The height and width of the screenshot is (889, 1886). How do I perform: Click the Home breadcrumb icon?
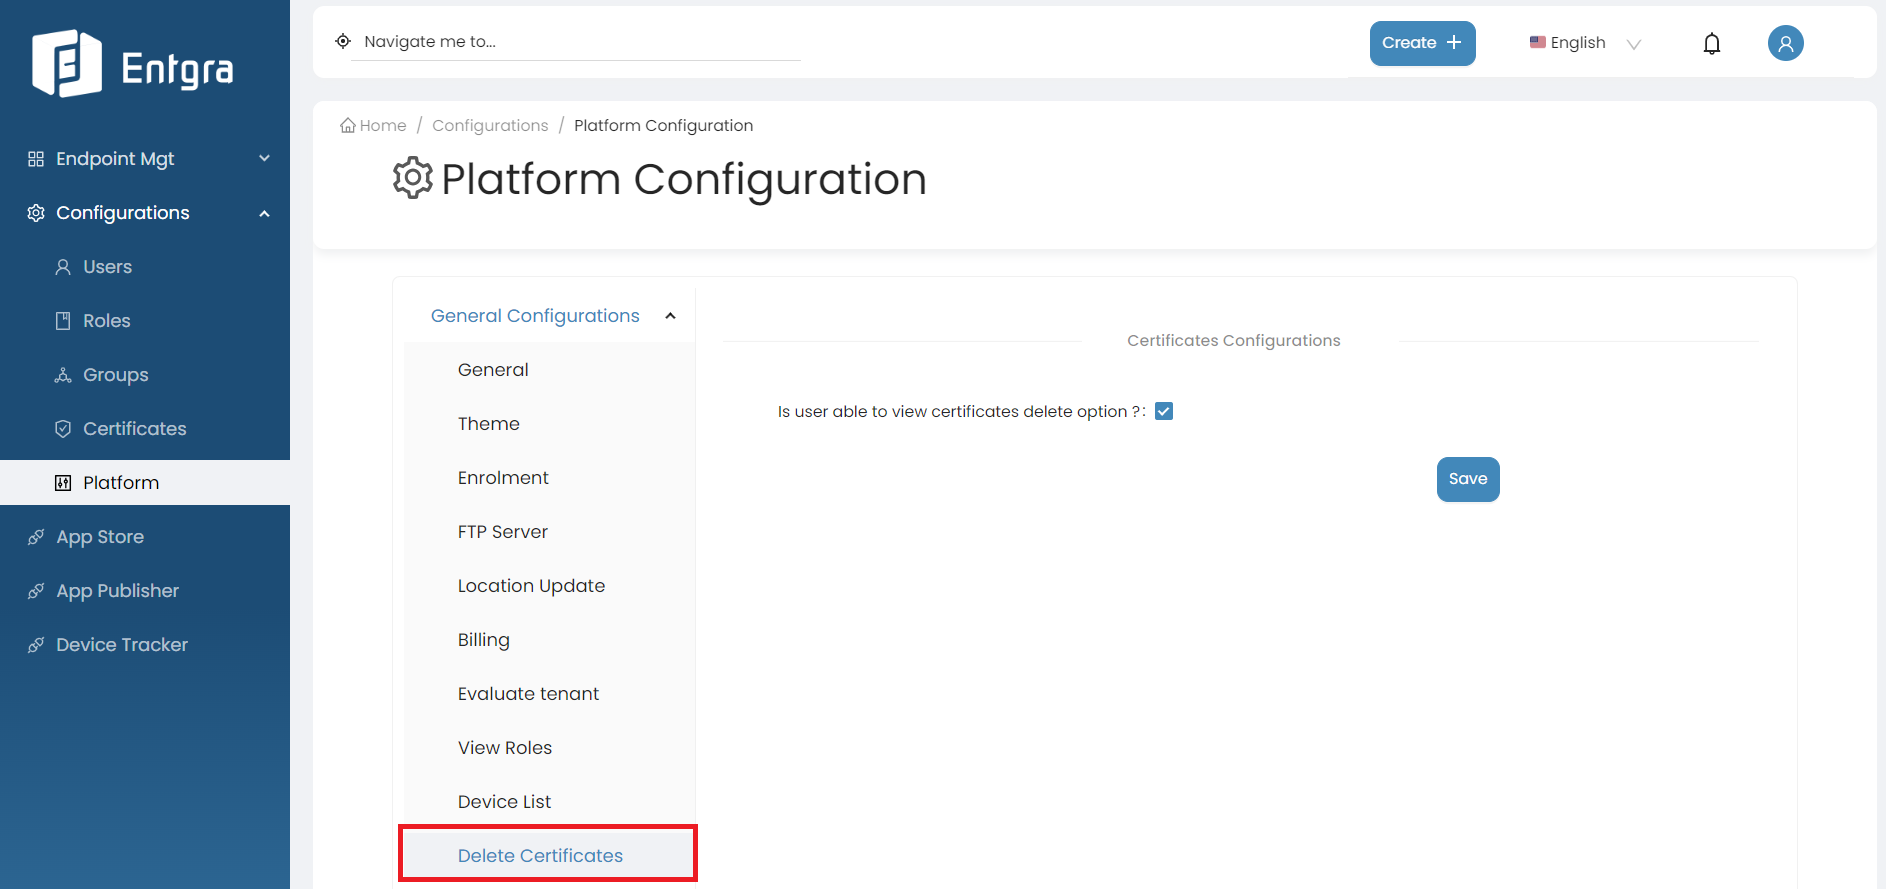point(348,125)
